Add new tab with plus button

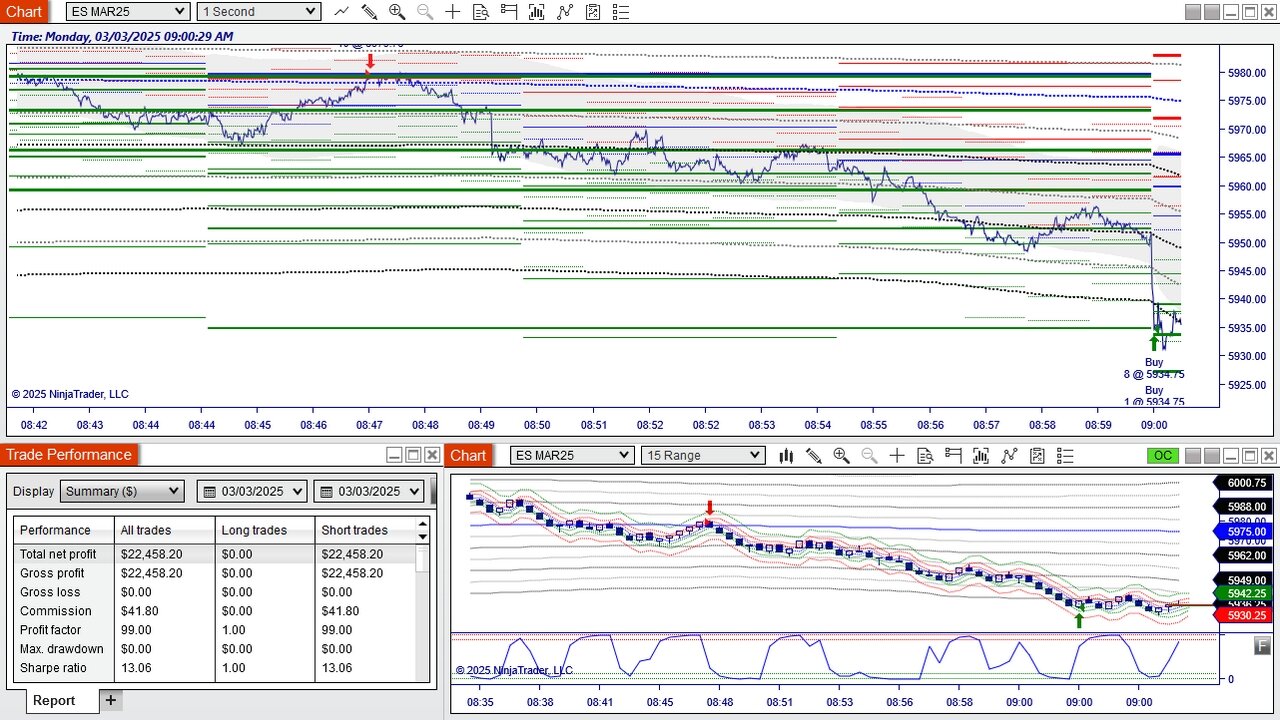pyautogui.click(x=110, y=700)
